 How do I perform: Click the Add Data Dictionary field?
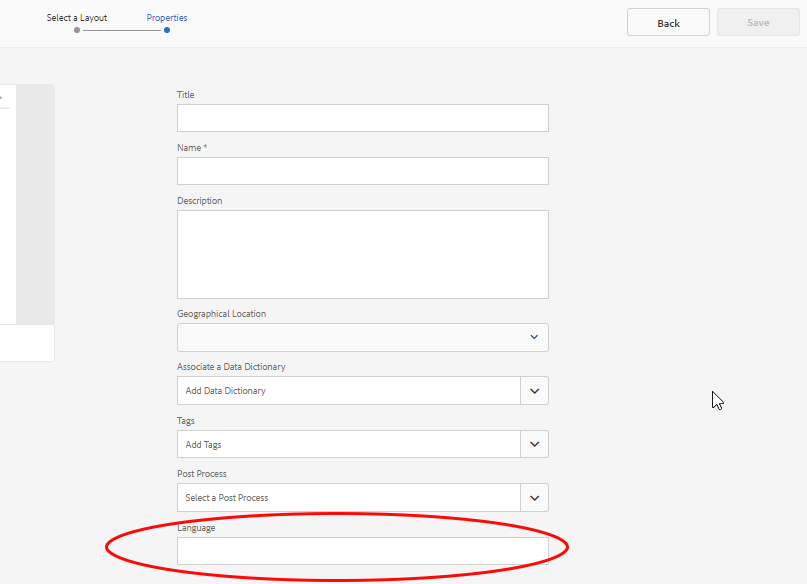pos(348,391)
